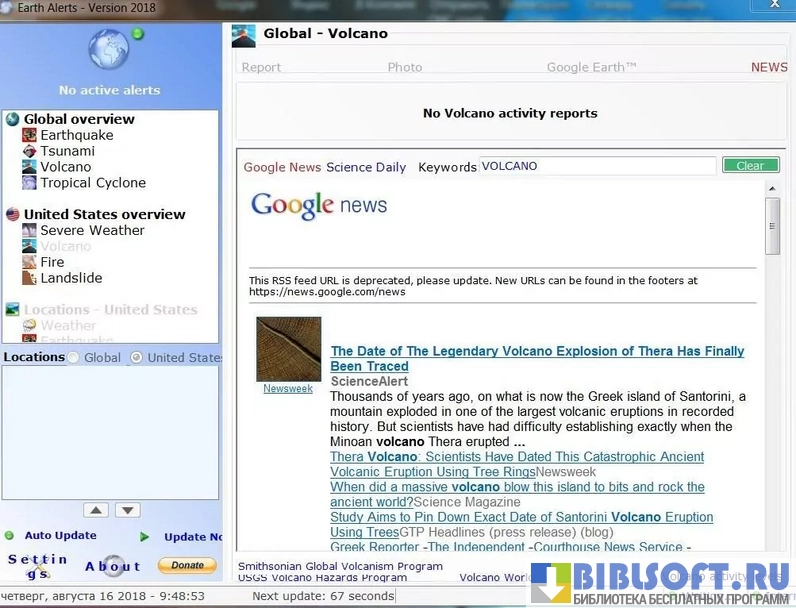
Task: Open Earthquake in Global overview
Action: click(76, 135)
